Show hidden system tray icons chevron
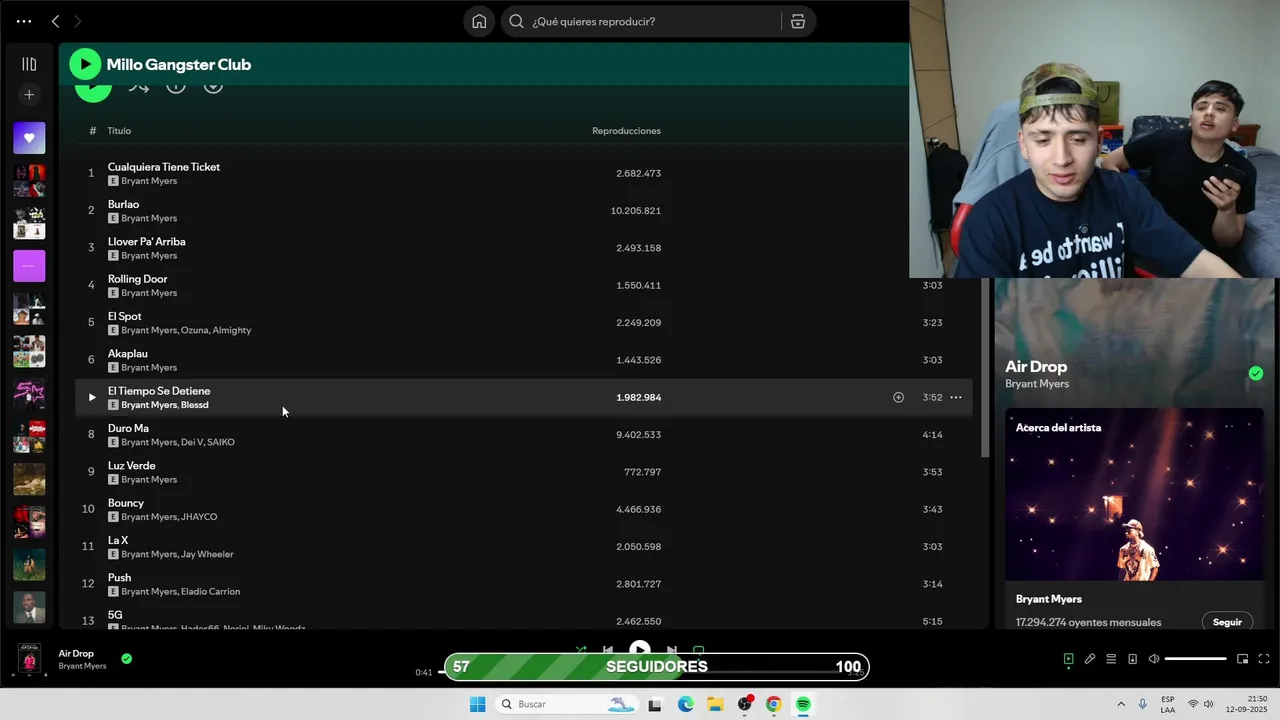The image size is (1280, 720). [1120, 704]
